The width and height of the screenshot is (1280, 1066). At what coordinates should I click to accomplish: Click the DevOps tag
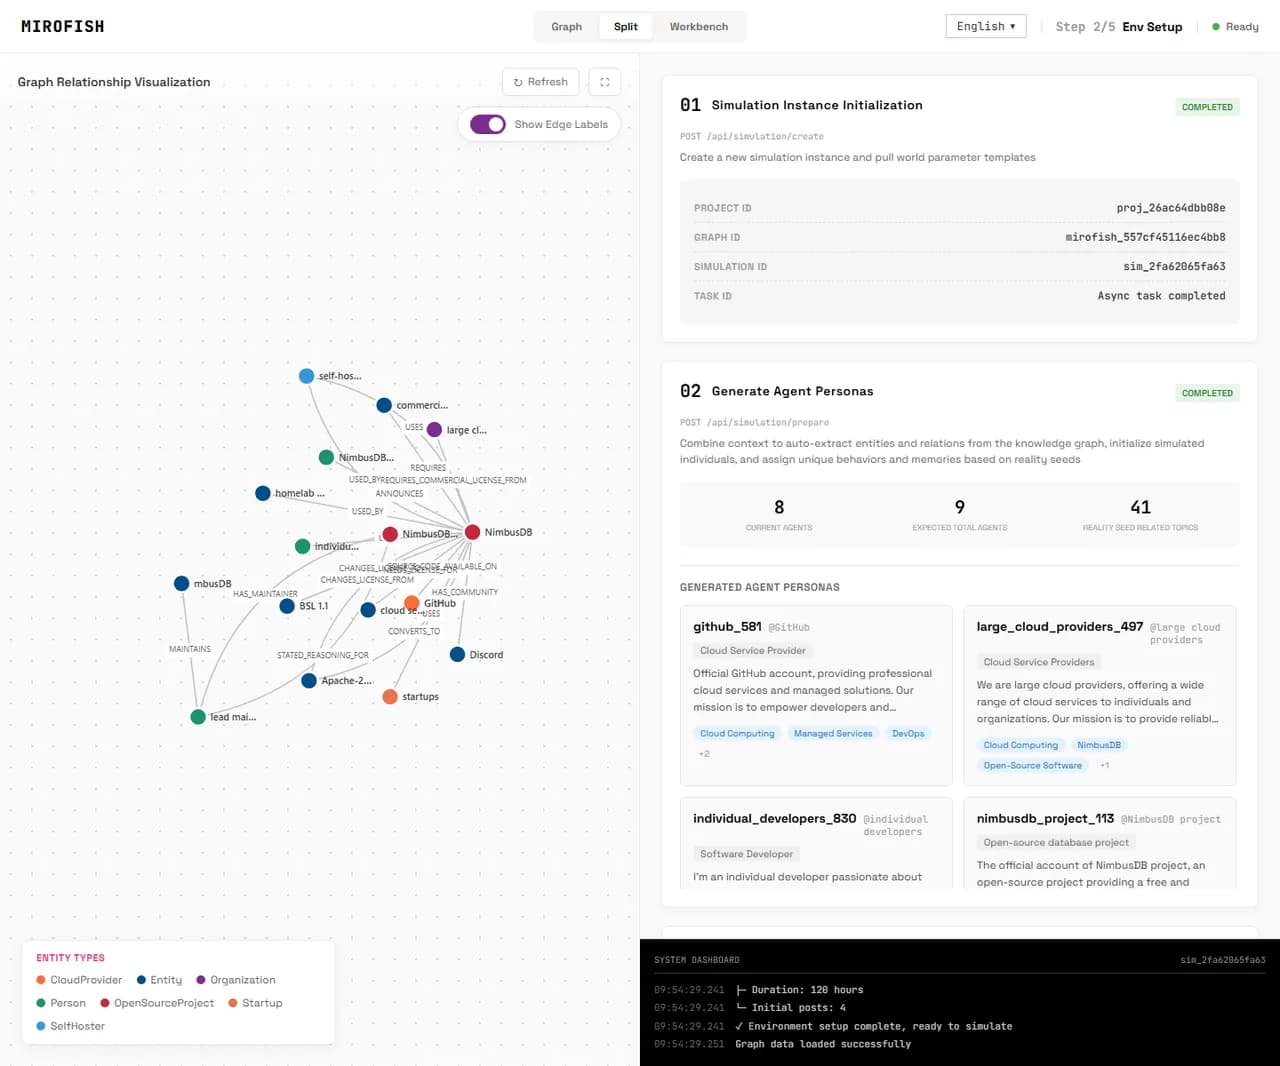click(908, 734)
